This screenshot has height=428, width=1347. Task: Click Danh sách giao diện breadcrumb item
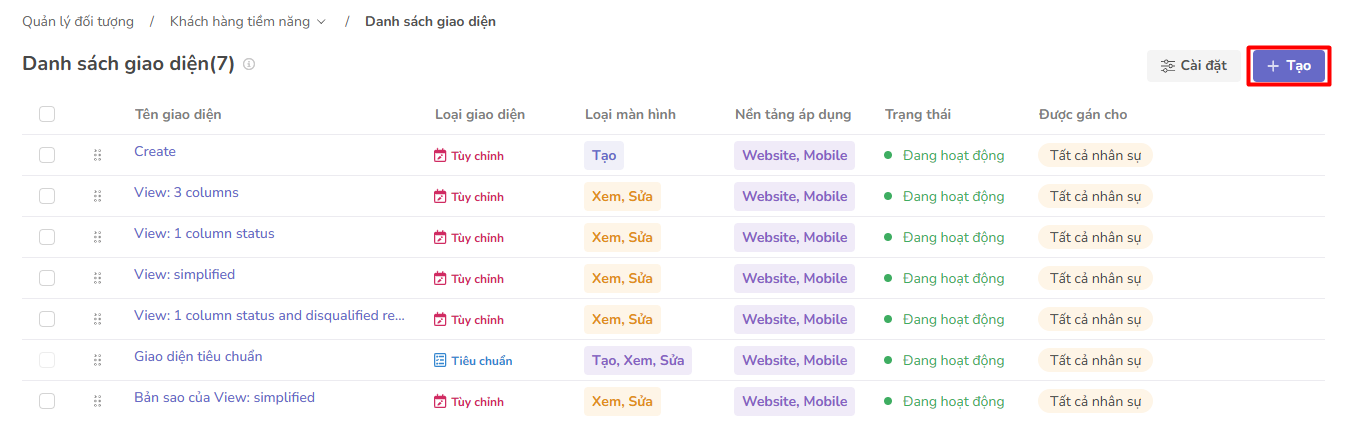pos(430,21)
